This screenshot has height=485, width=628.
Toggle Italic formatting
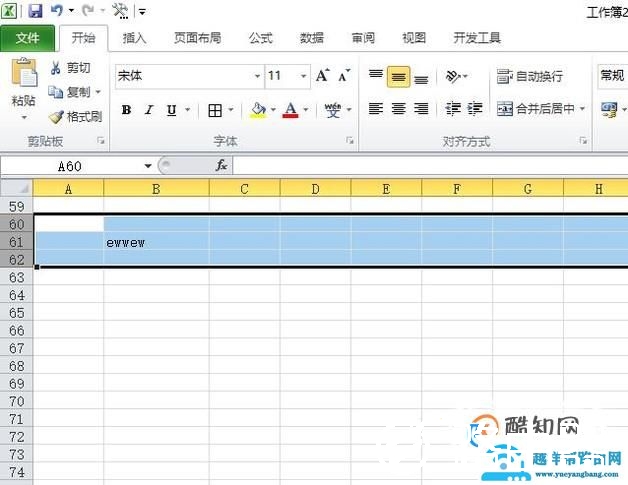[149, 110]
